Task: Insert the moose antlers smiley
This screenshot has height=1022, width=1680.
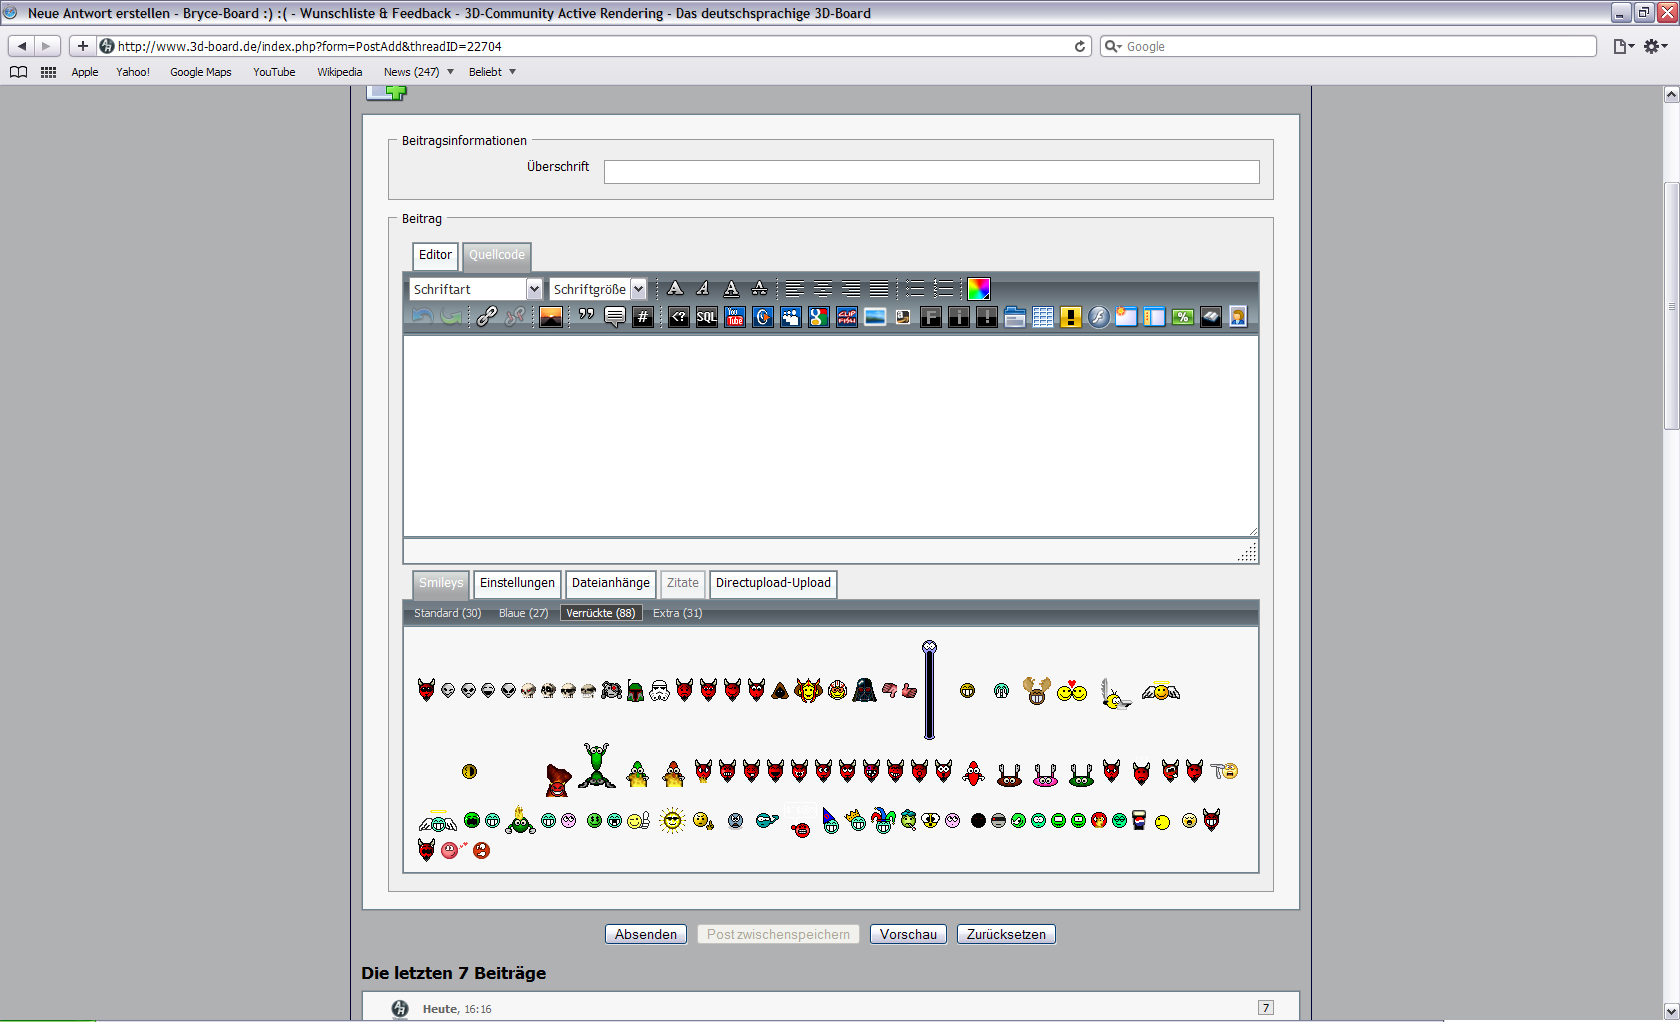Action: click(x=1037, y=691)
